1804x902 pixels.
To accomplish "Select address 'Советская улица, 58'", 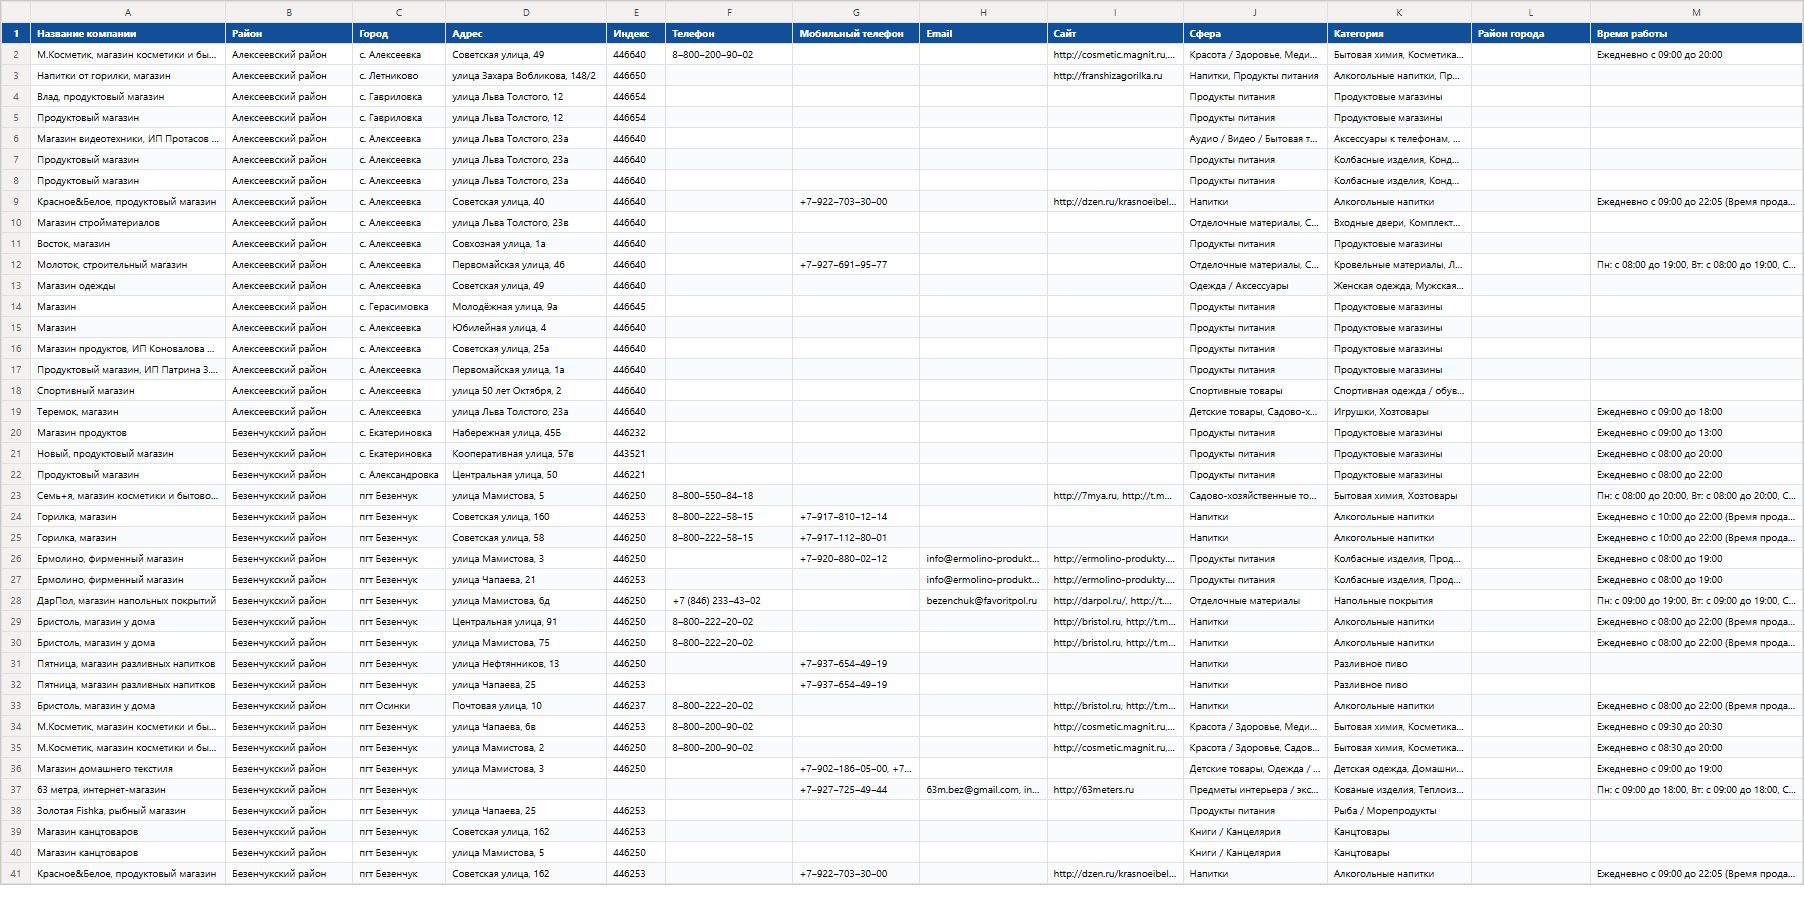I will click(x=526, y=538).
